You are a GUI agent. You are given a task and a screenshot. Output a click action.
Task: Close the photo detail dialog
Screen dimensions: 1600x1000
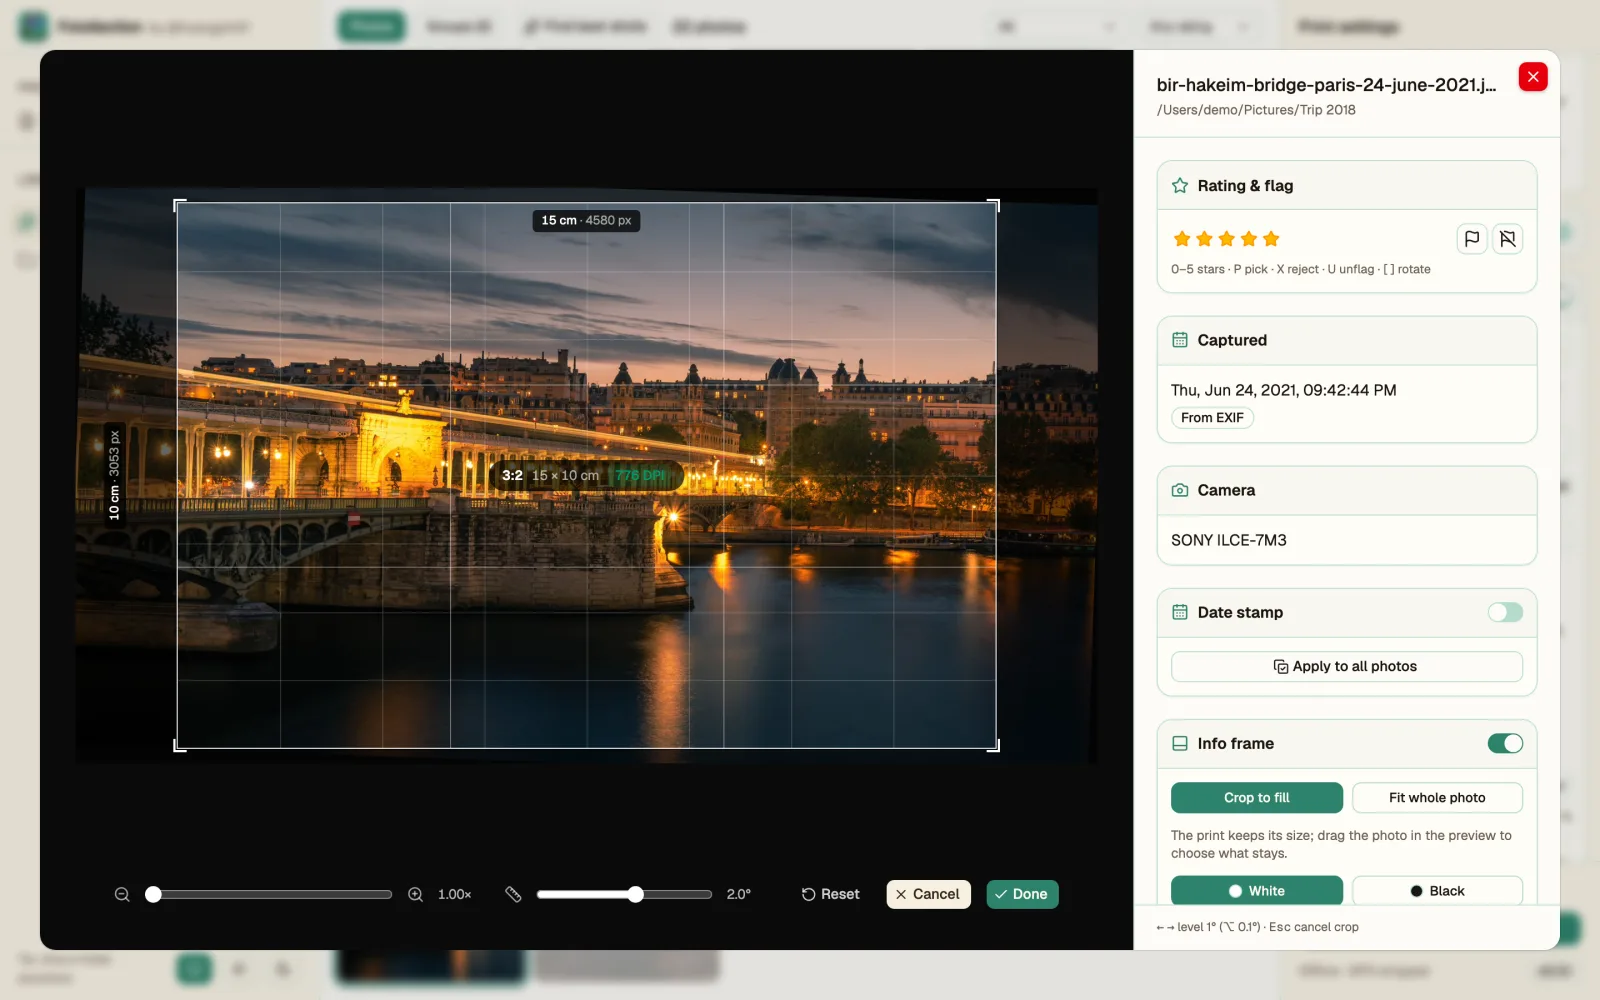point(1532,77)
